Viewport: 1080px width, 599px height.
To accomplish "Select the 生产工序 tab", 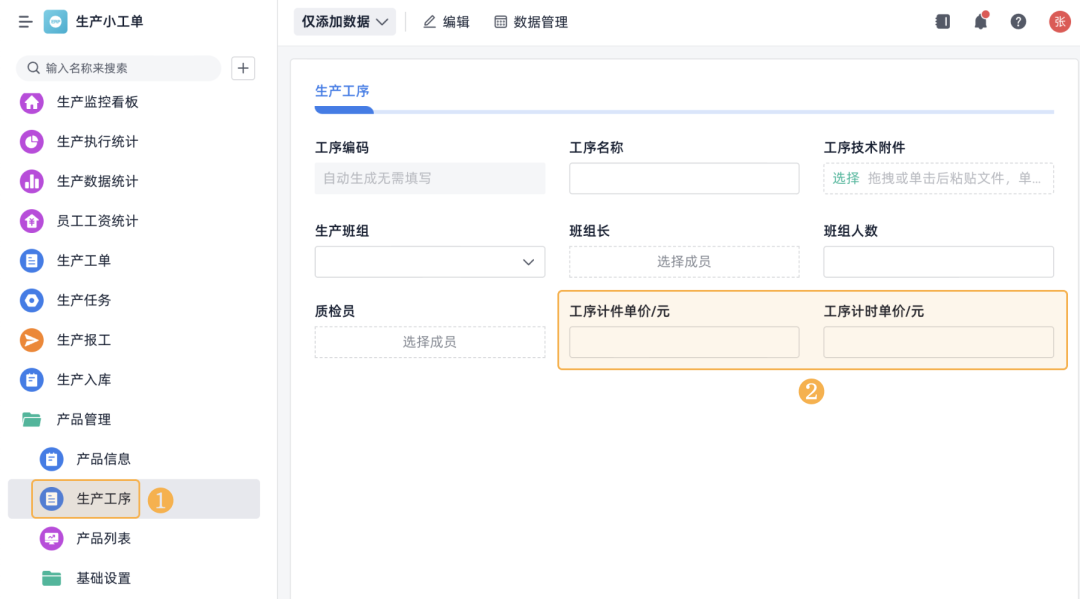I will pyautogui.click(x=342, y=91).
